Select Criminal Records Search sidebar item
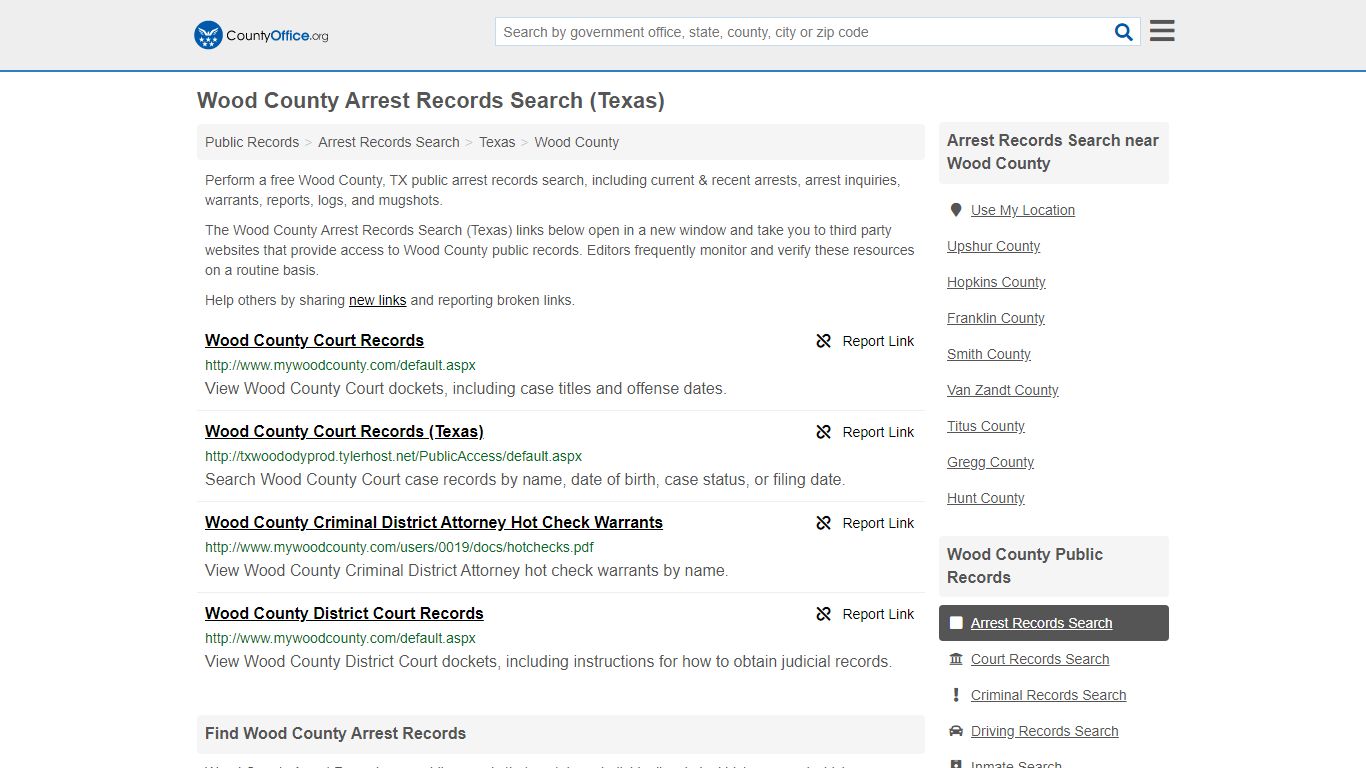Screen dimensions: 1366x768 click(x=1048, y=695)
